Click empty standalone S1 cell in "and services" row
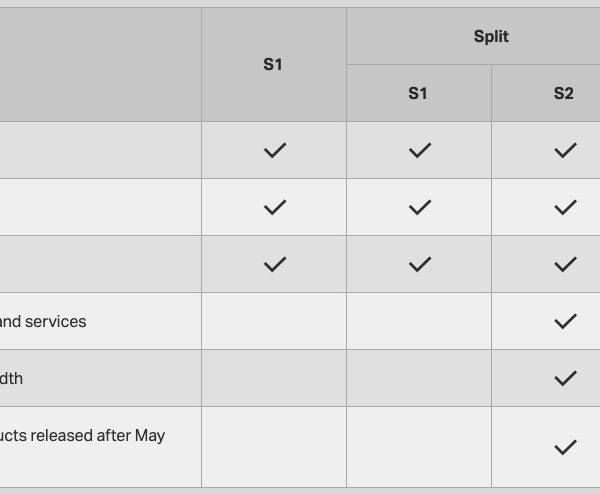The width and height of the screenshot is (600, 494). (274, 322)
